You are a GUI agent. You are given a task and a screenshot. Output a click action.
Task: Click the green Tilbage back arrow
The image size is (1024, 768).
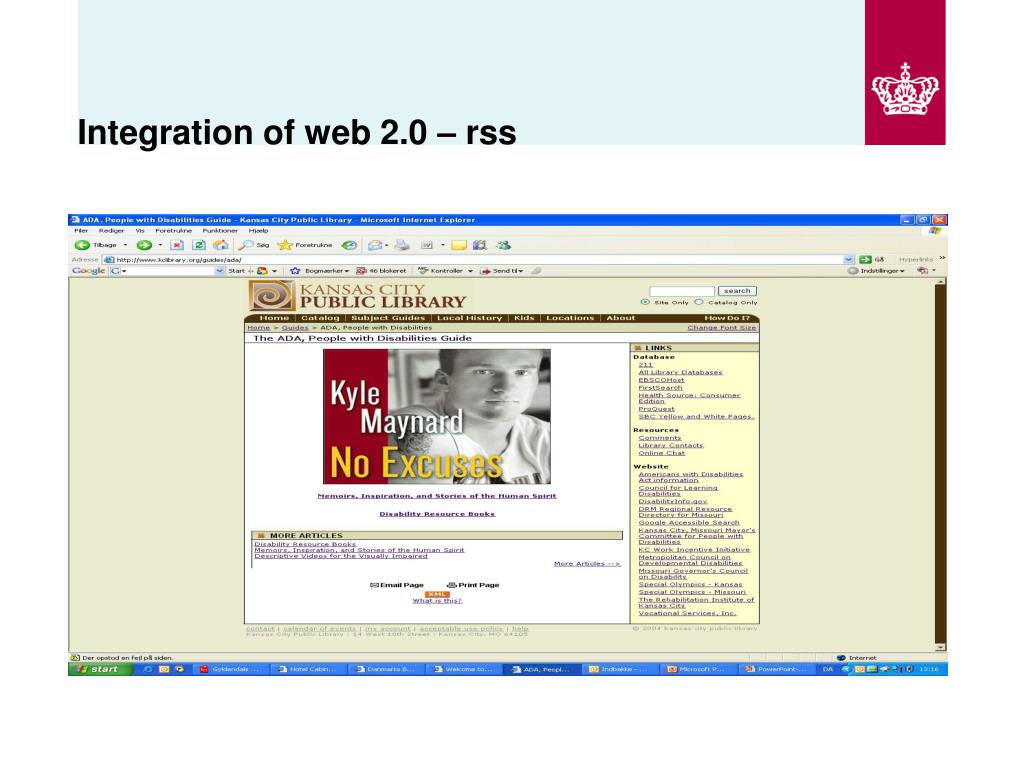tap(82, 246)
